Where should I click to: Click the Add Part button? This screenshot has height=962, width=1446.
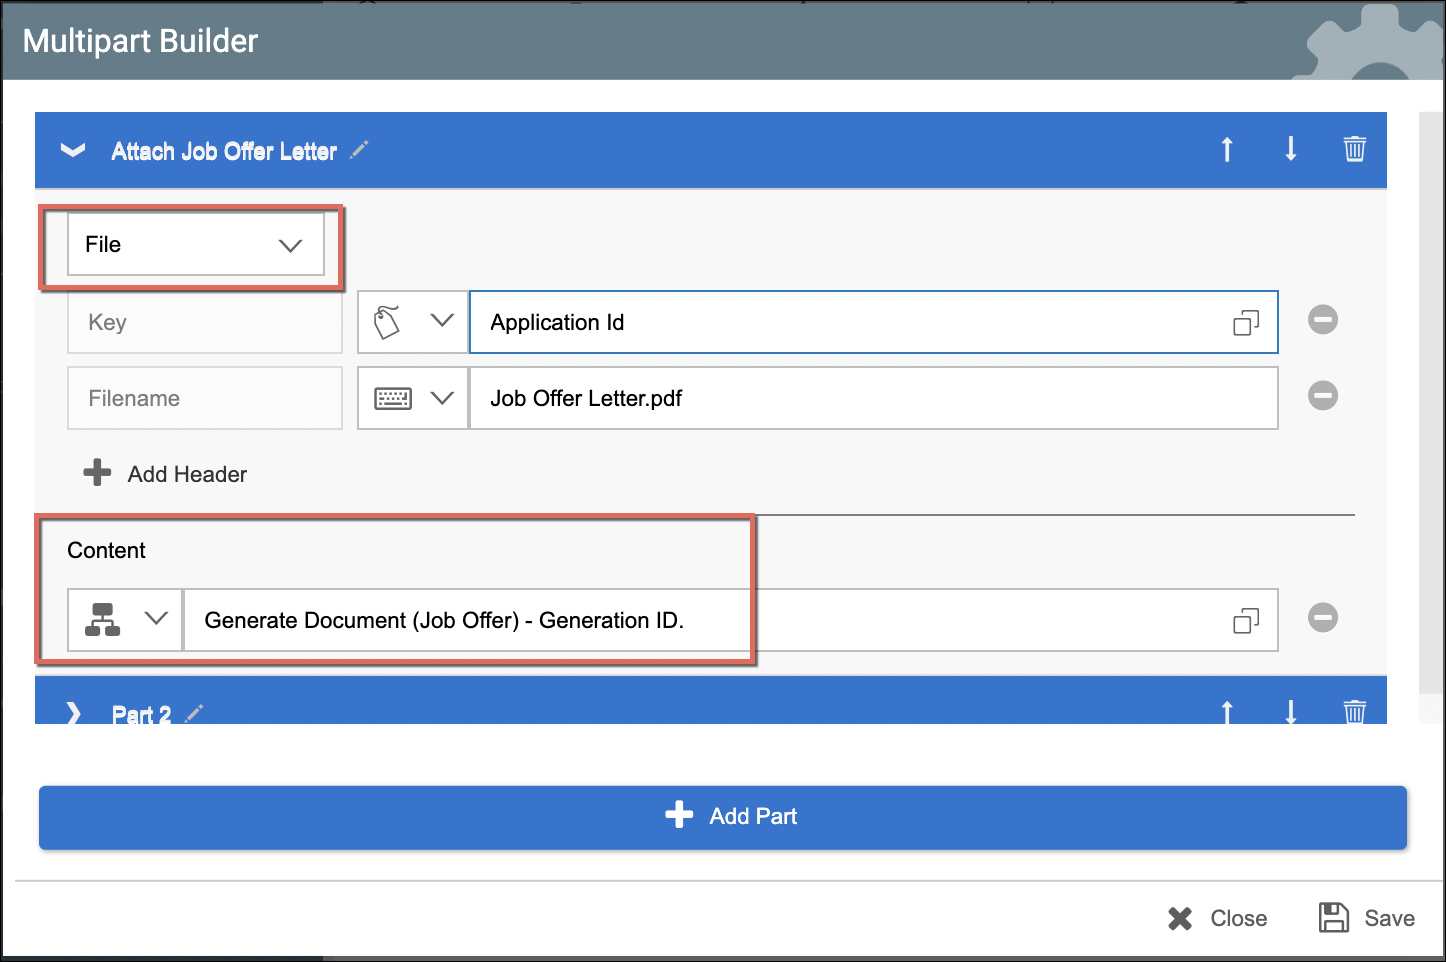click(722, 816)
